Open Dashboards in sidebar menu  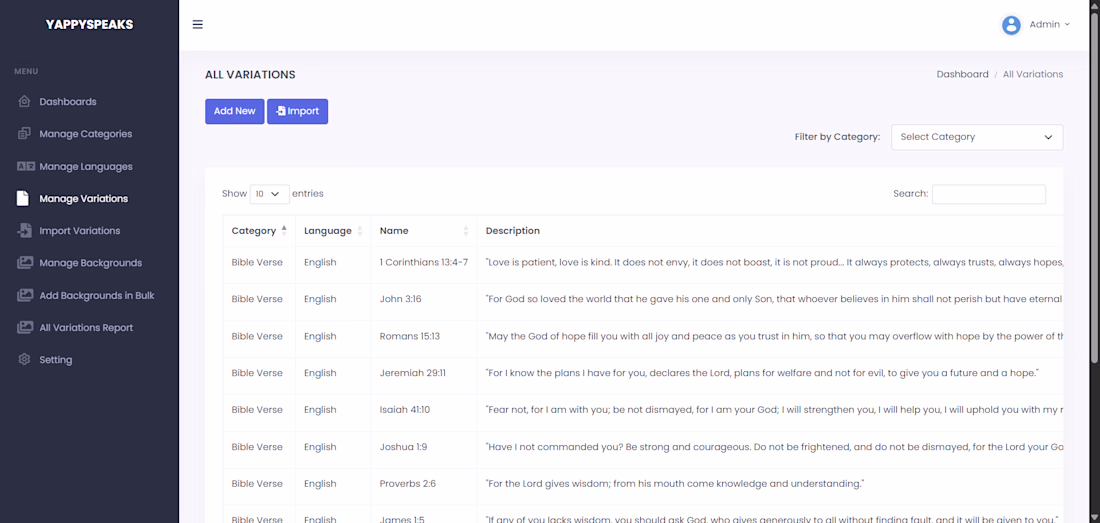[x=68, y=102]
